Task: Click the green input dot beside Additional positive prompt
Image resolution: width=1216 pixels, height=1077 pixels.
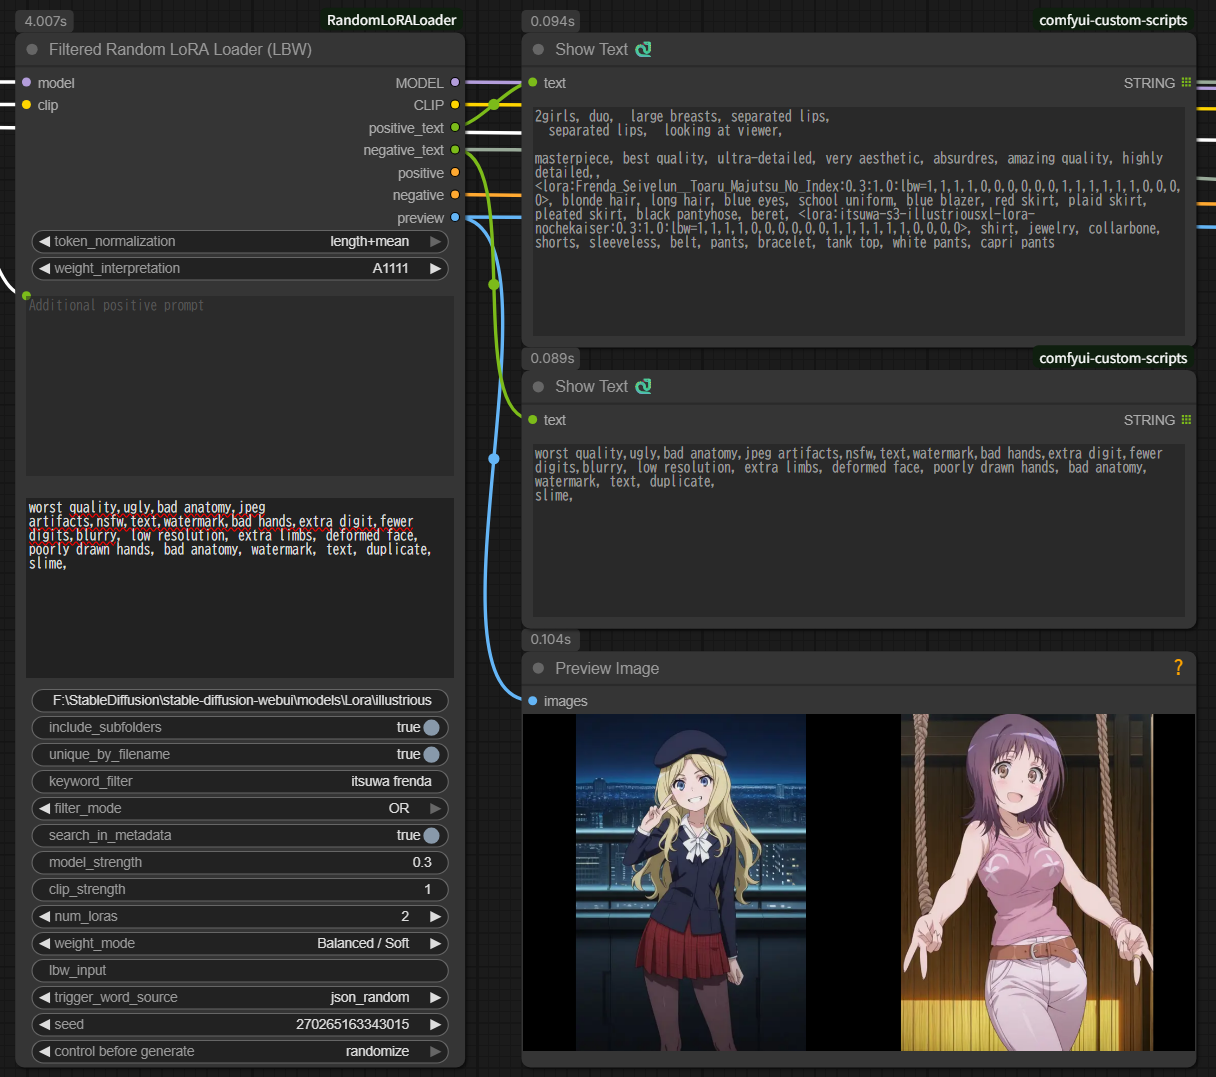Action: [x=26, y=296]
